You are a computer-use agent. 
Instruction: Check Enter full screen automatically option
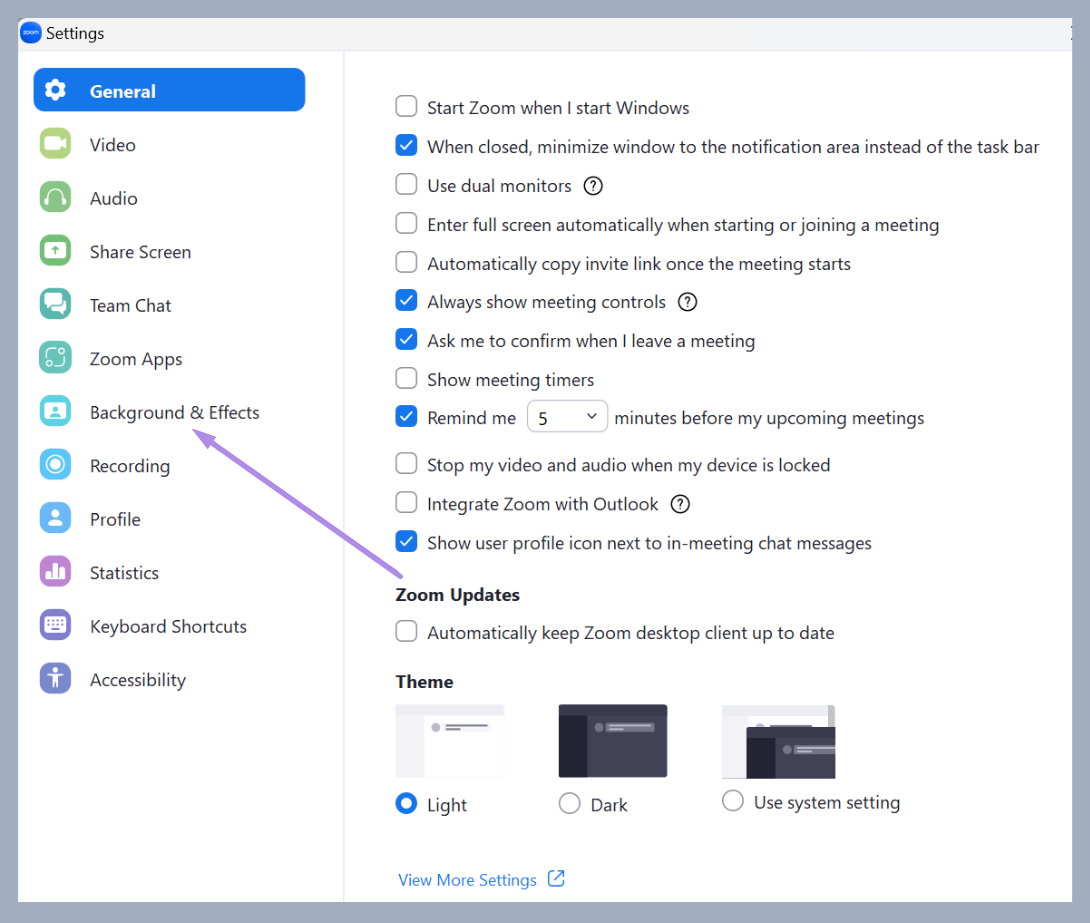coord(406,223)
